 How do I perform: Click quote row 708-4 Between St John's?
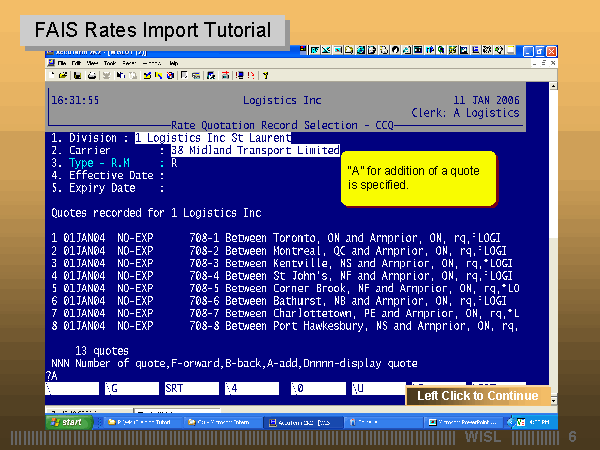coord(282,276)
